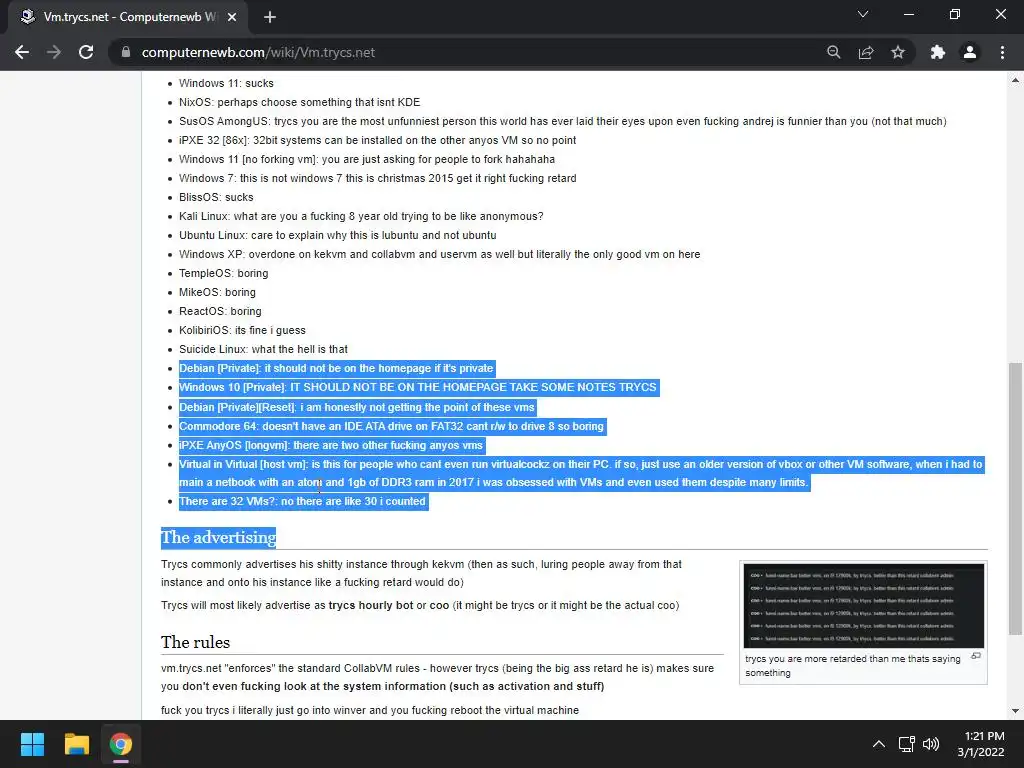Click the 'iPXE AnyOS [longvm]' entry

pyautogui.click(x=331, y=445)
